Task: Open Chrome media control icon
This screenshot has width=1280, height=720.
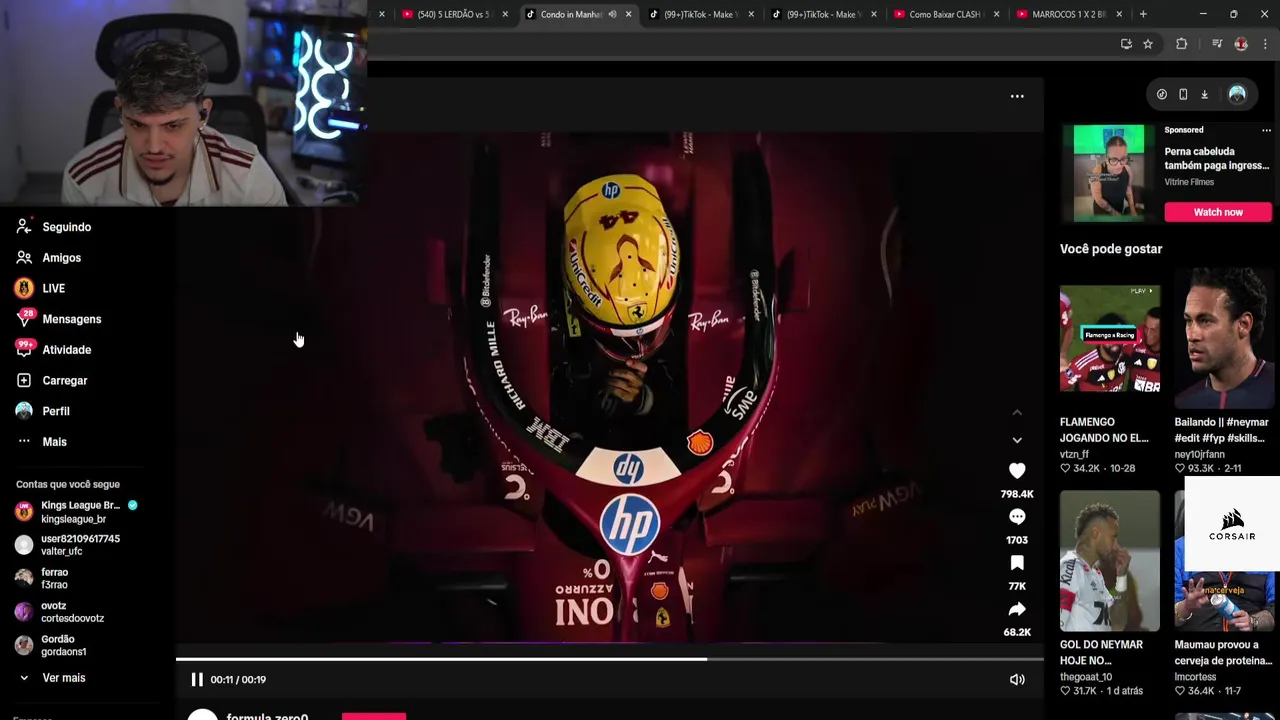Action: click(1217, 44)
